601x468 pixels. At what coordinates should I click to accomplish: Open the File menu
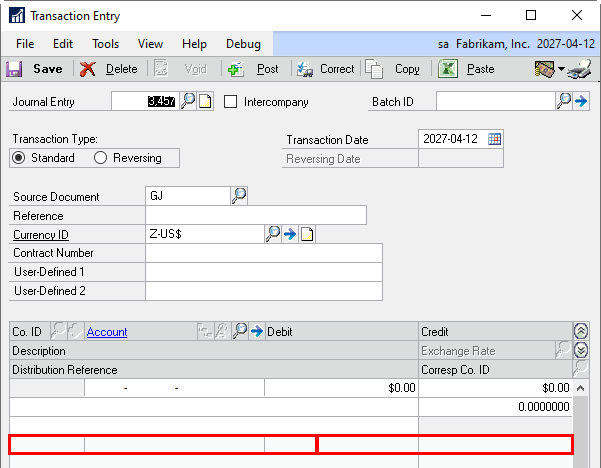click(25, 44)
